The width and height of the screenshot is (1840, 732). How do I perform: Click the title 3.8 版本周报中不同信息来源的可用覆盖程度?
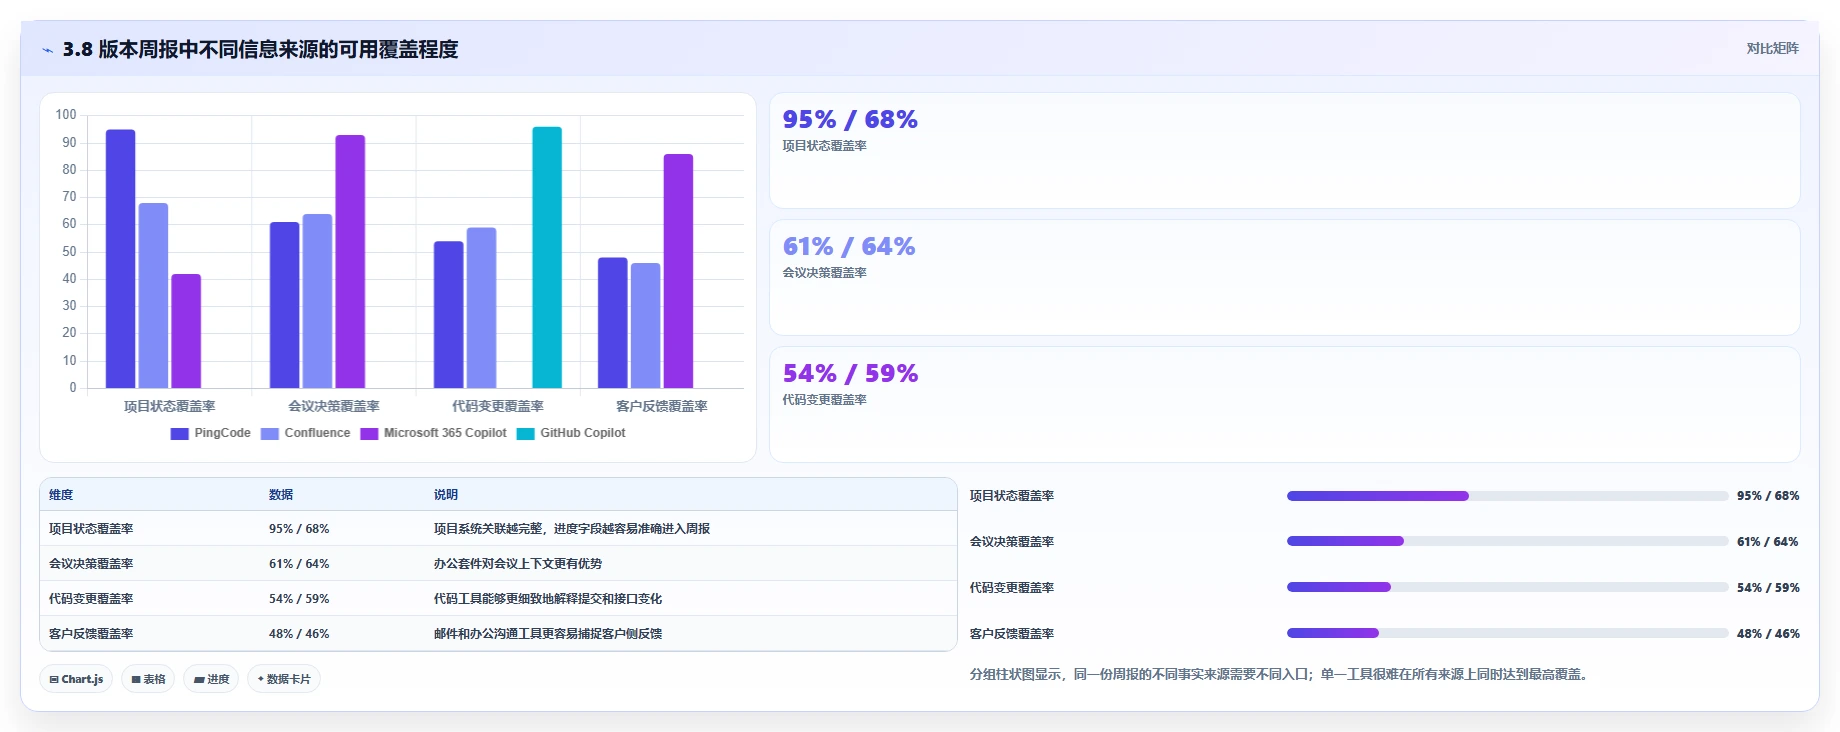point(260,50)
